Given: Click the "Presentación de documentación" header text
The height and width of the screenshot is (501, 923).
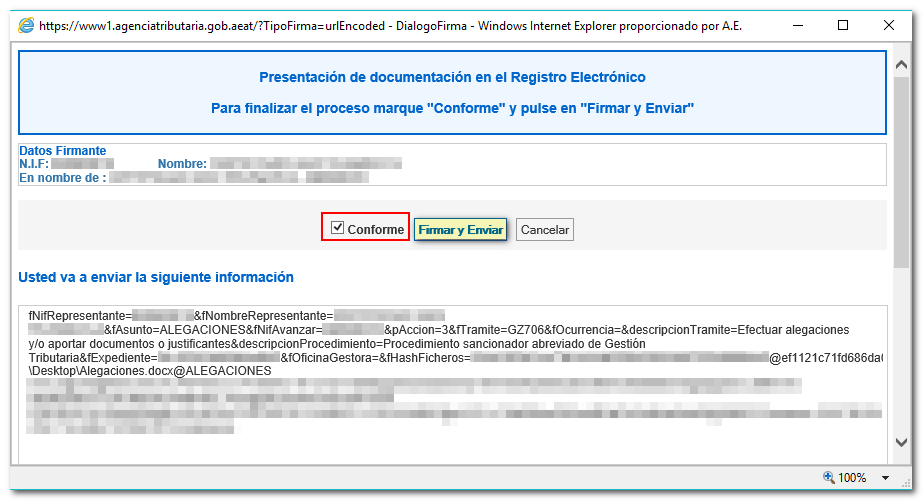Looking at the screenshot, I should (452, 77).
